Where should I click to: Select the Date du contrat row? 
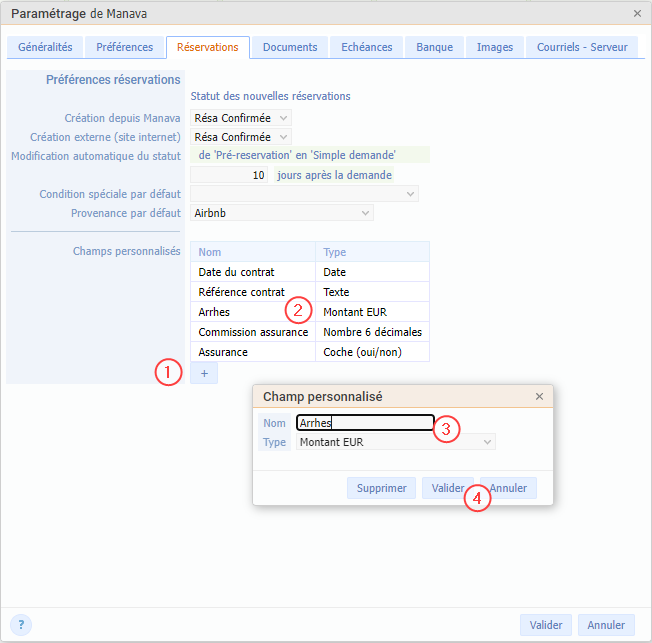click(x=253, y=272)
